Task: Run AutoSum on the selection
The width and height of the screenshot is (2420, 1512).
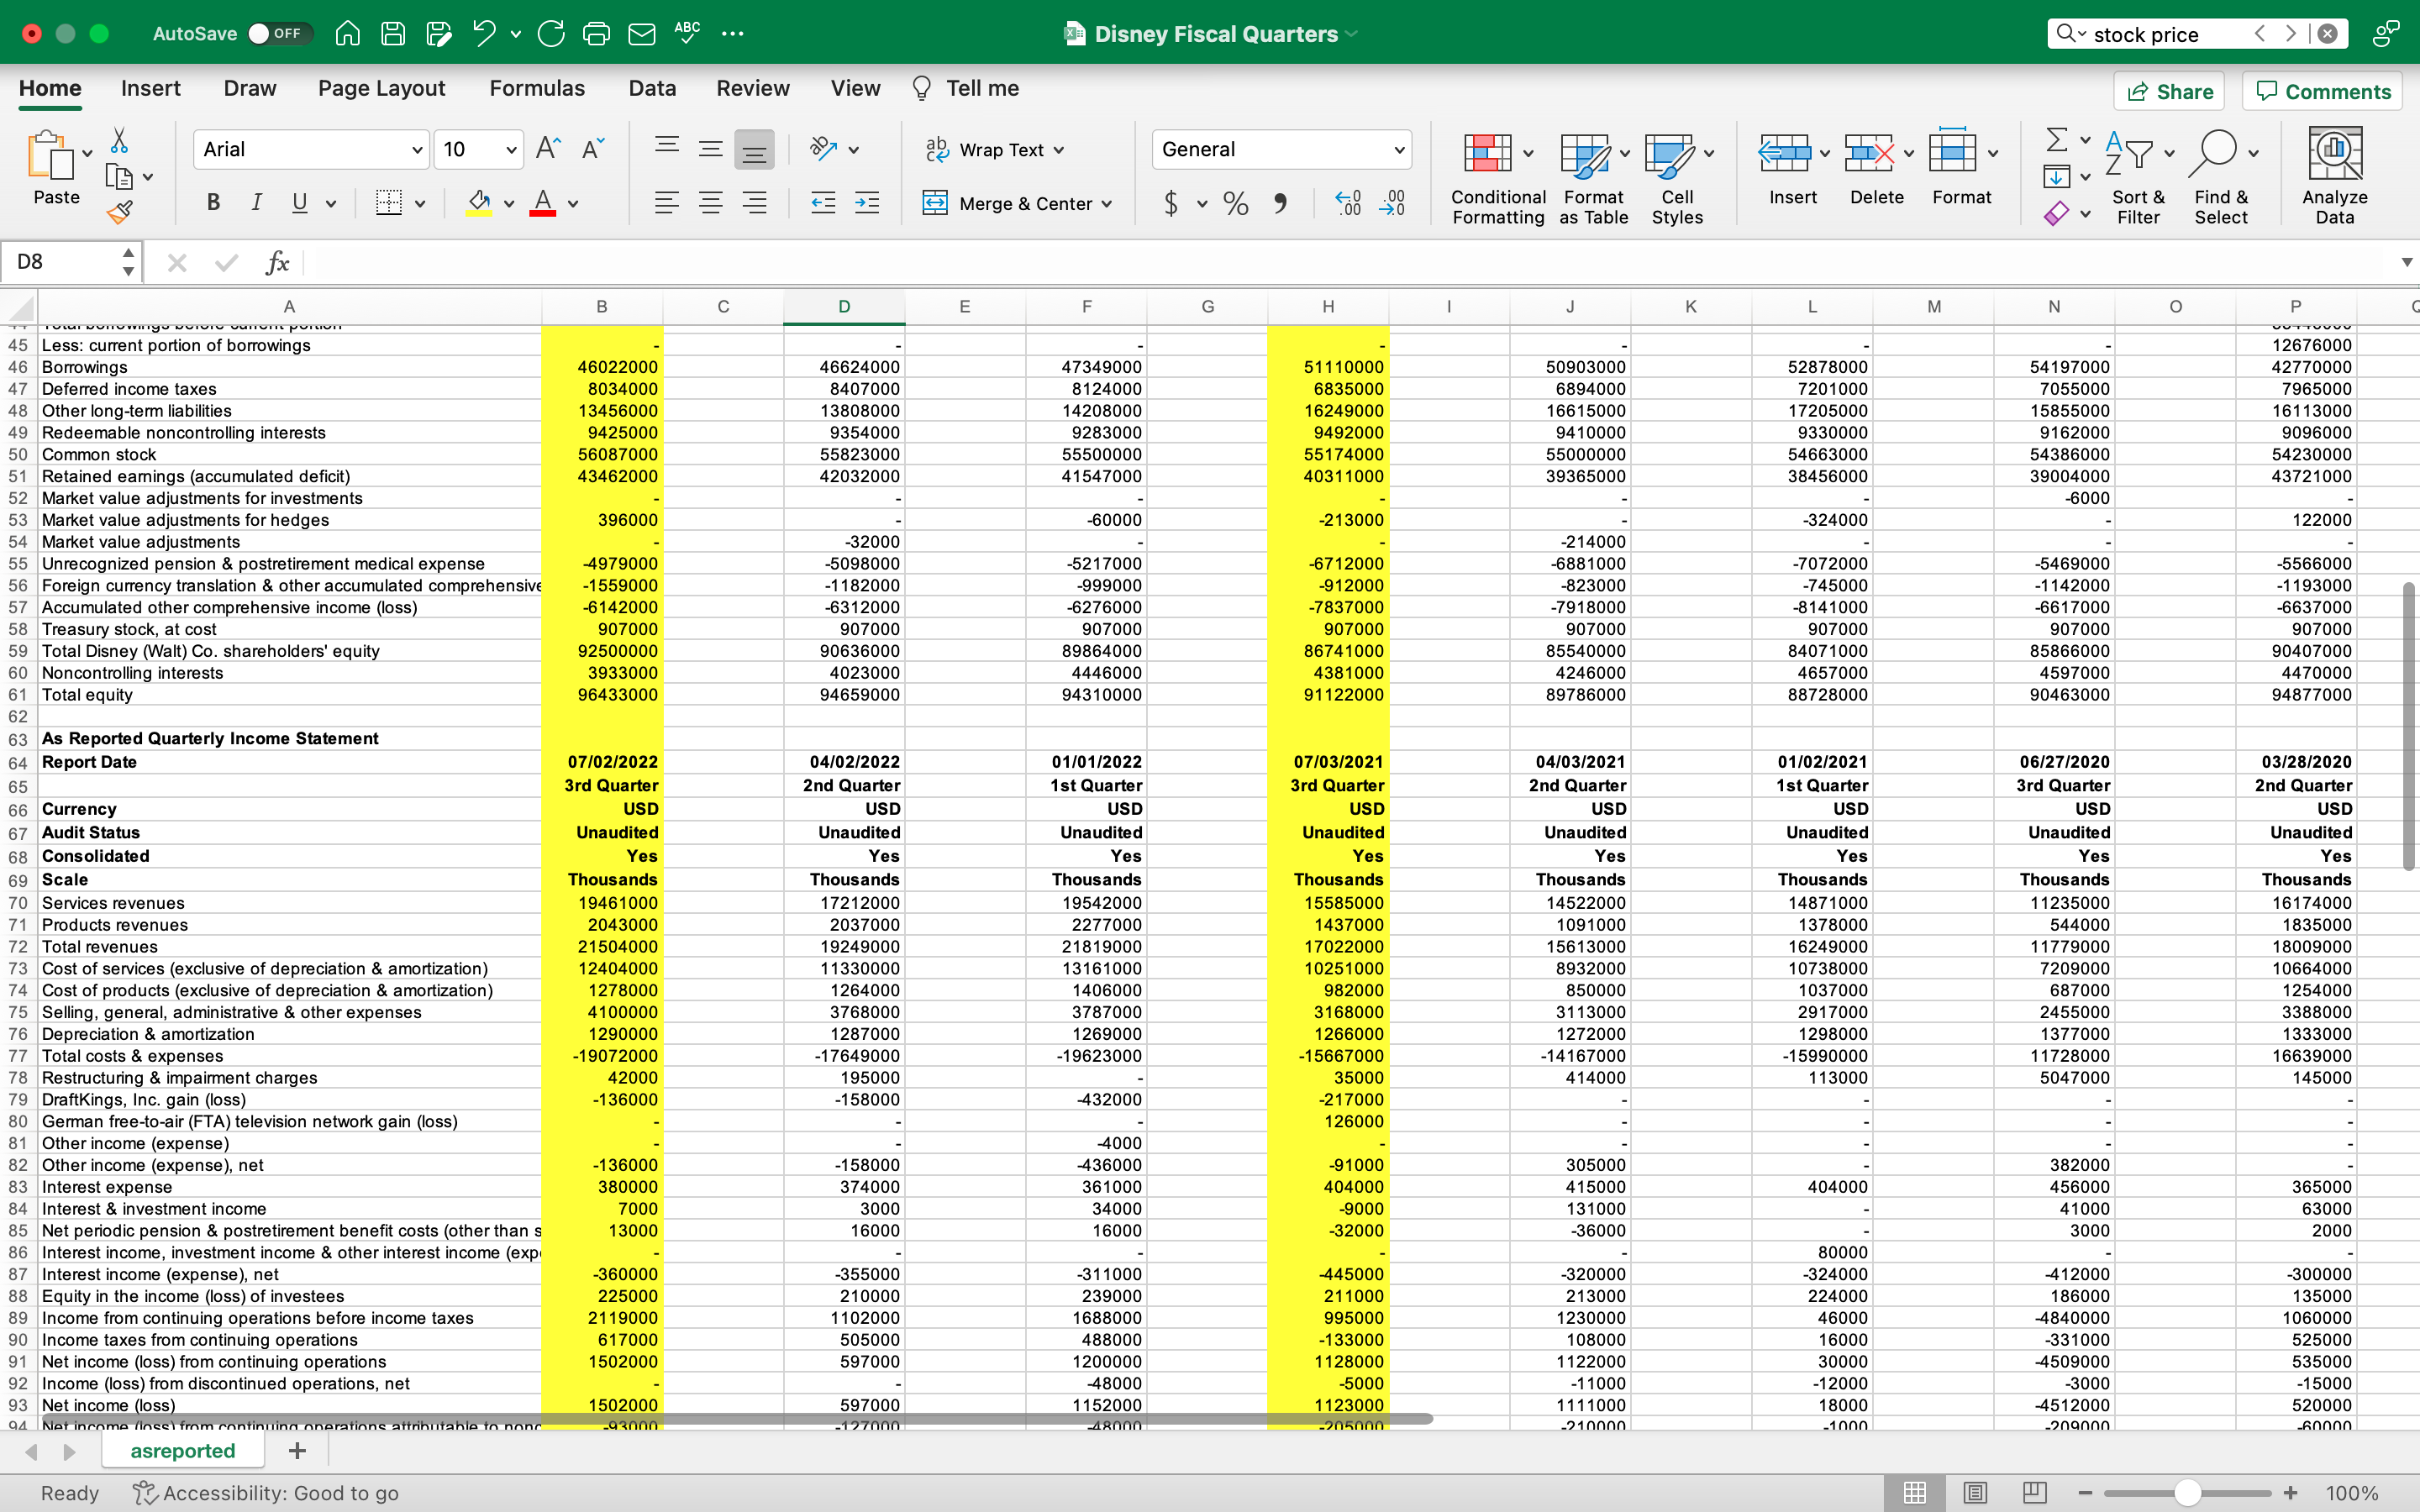Action: click(2057, 140)
